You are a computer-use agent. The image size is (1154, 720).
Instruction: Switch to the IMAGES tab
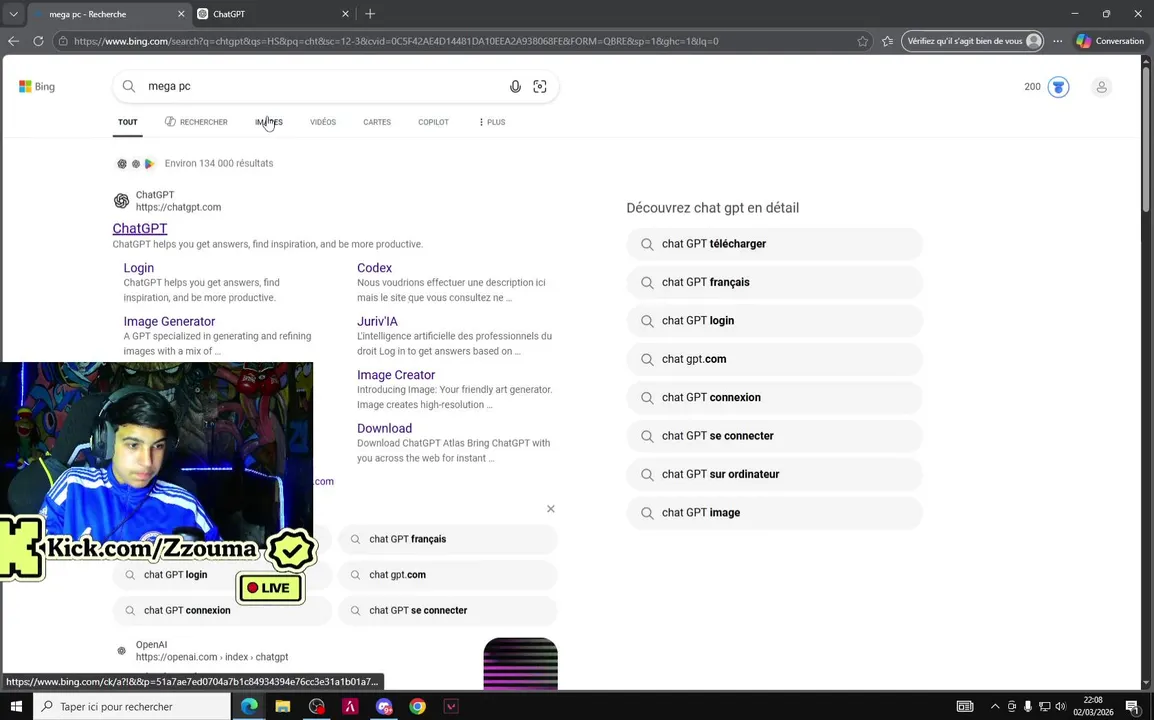point(269,122)
